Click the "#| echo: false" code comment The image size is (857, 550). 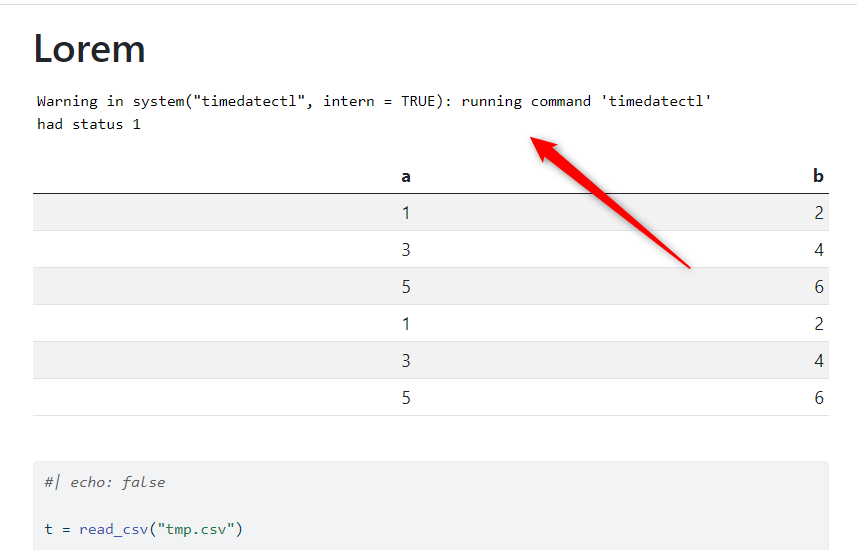point(105,482)
